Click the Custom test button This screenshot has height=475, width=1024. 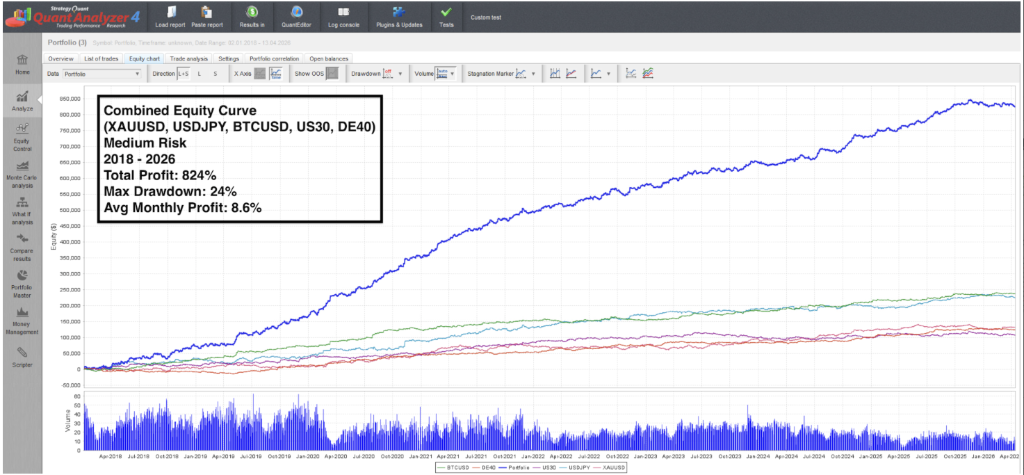pyautogui.click(x=486, y=18)
